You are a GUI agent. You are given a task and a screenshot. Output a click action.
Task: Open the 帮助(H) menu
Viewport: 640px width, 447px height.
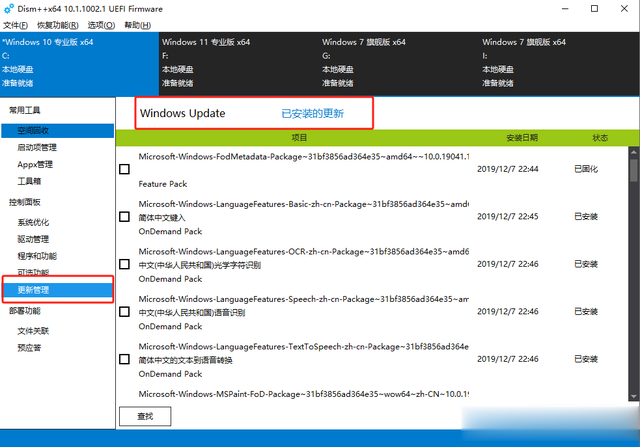138,25
